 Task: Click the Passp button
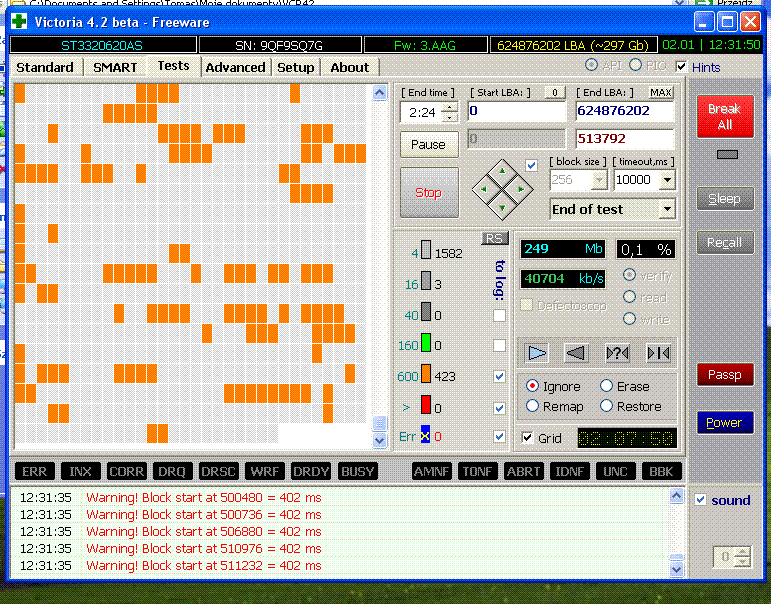725,375
